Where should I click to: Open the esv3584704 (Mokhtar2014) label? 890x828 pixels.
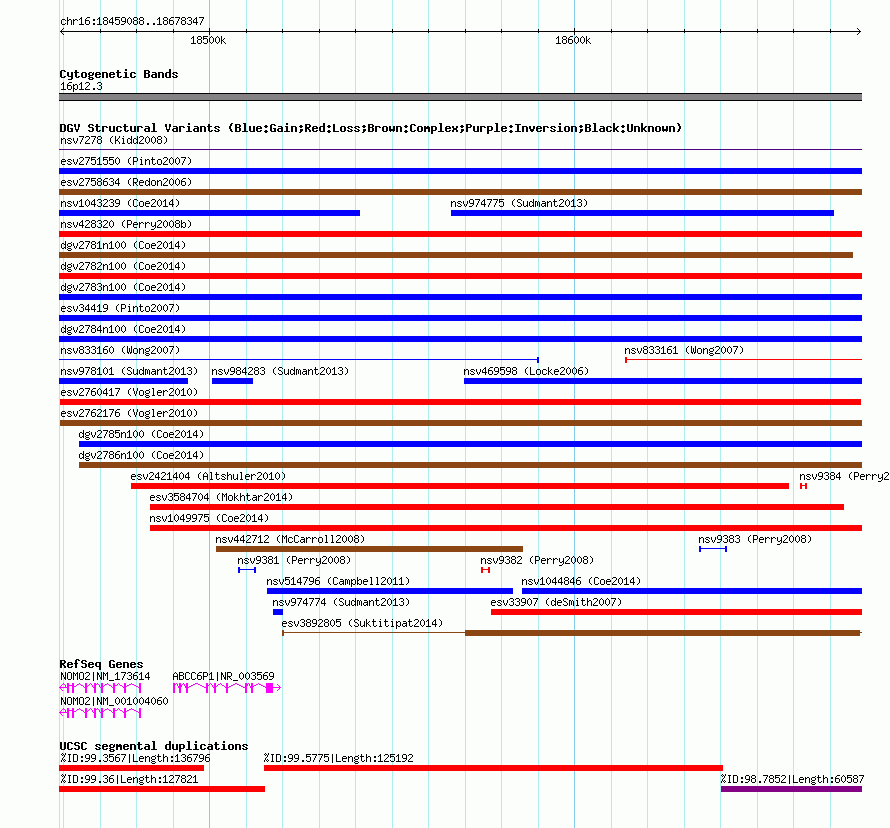pyautogui.click(x=221, y=497)
